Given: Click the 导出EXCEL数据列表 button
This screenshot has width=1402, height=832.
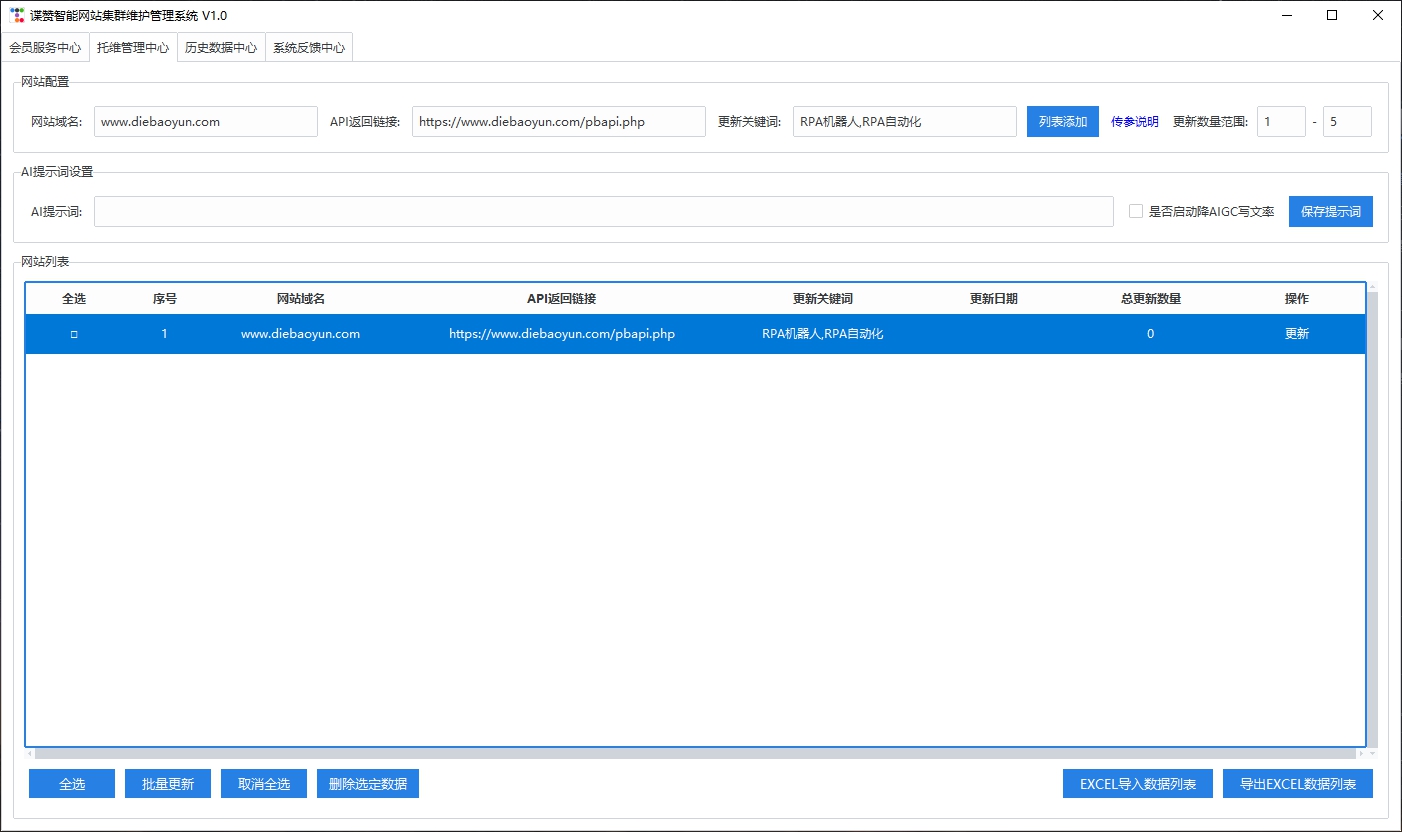Looking at the screenshot, I should [x=1298, y=784].
